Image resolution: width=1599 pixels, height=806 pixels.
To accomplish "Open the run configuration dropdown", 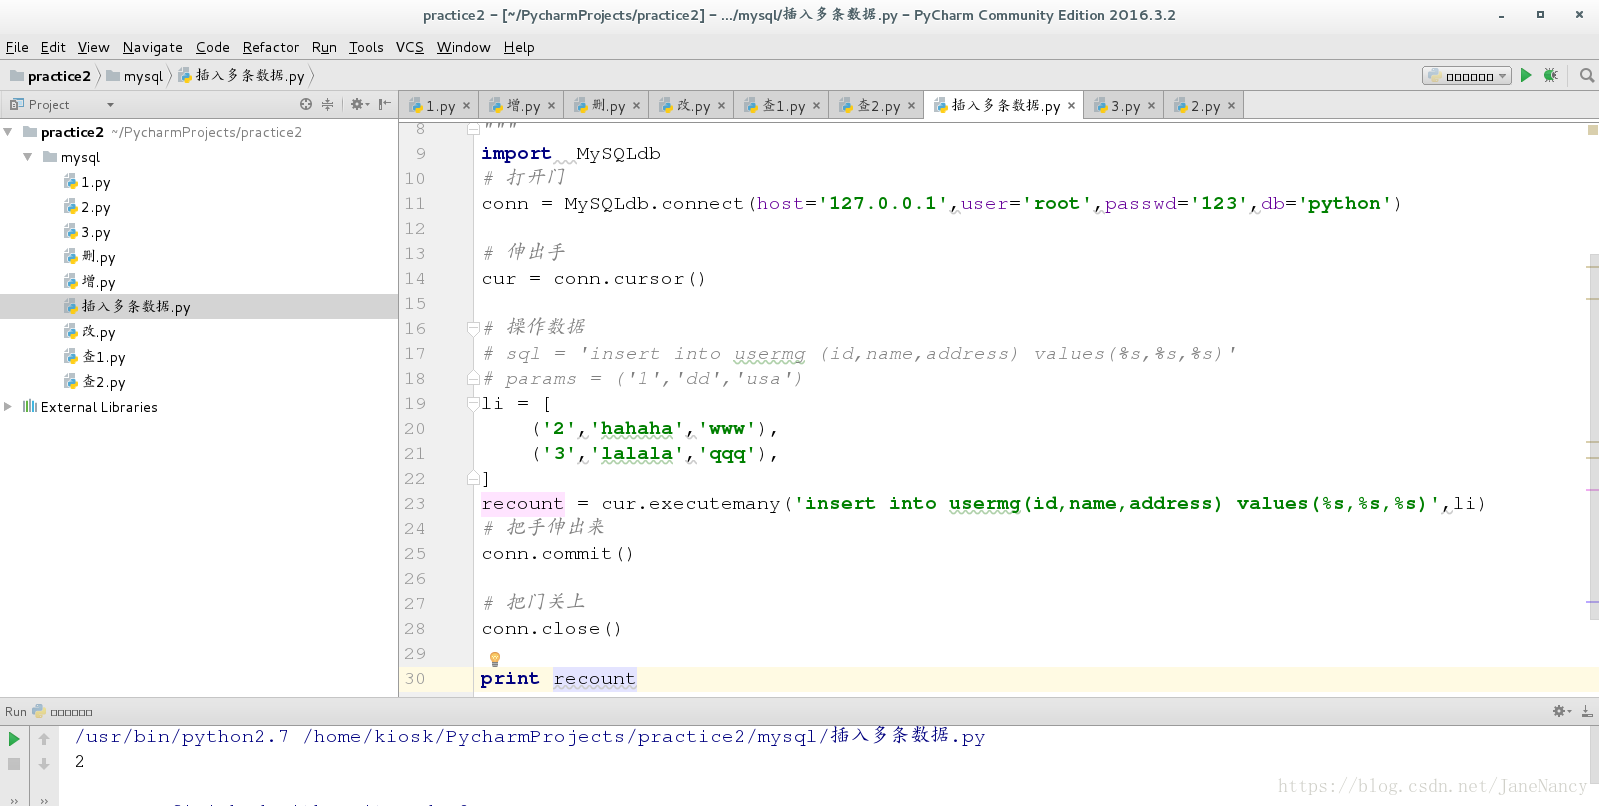I will click(x=1467, y=76).
